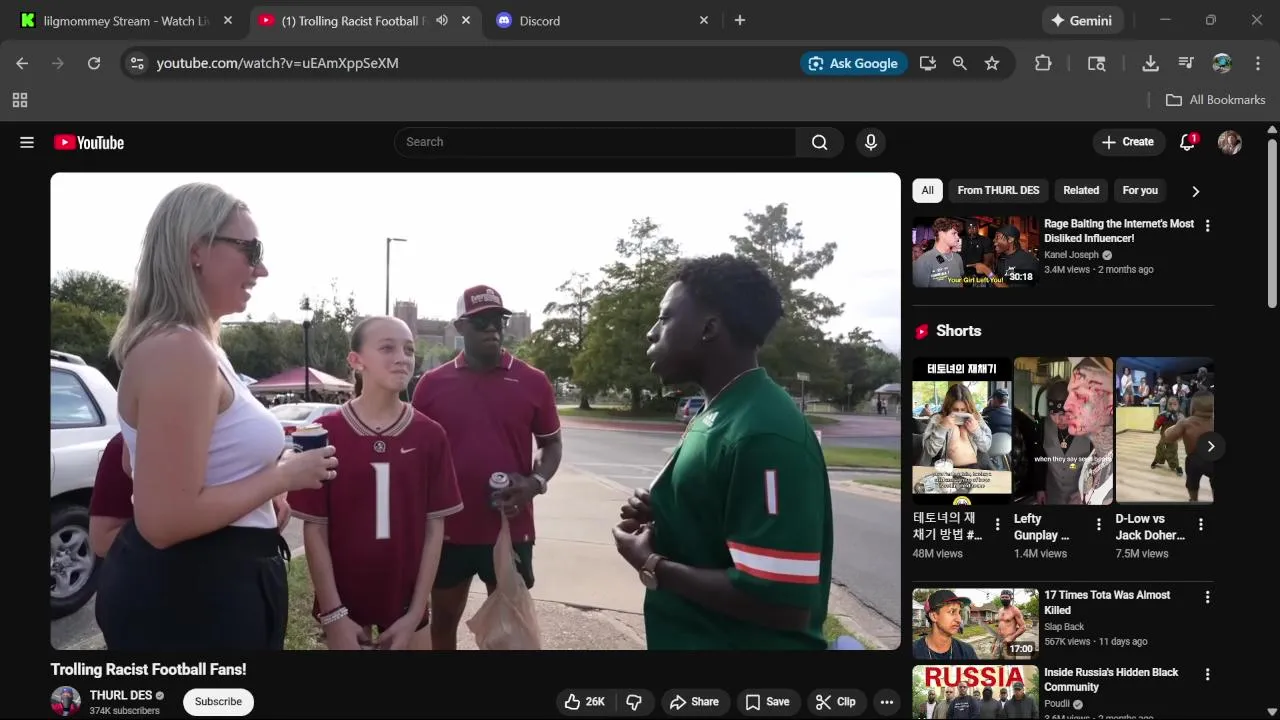Open 17 Times Tota Was Almost Killed thumbnail
The height and width of the screenshot is (720, 1280).
975,624
